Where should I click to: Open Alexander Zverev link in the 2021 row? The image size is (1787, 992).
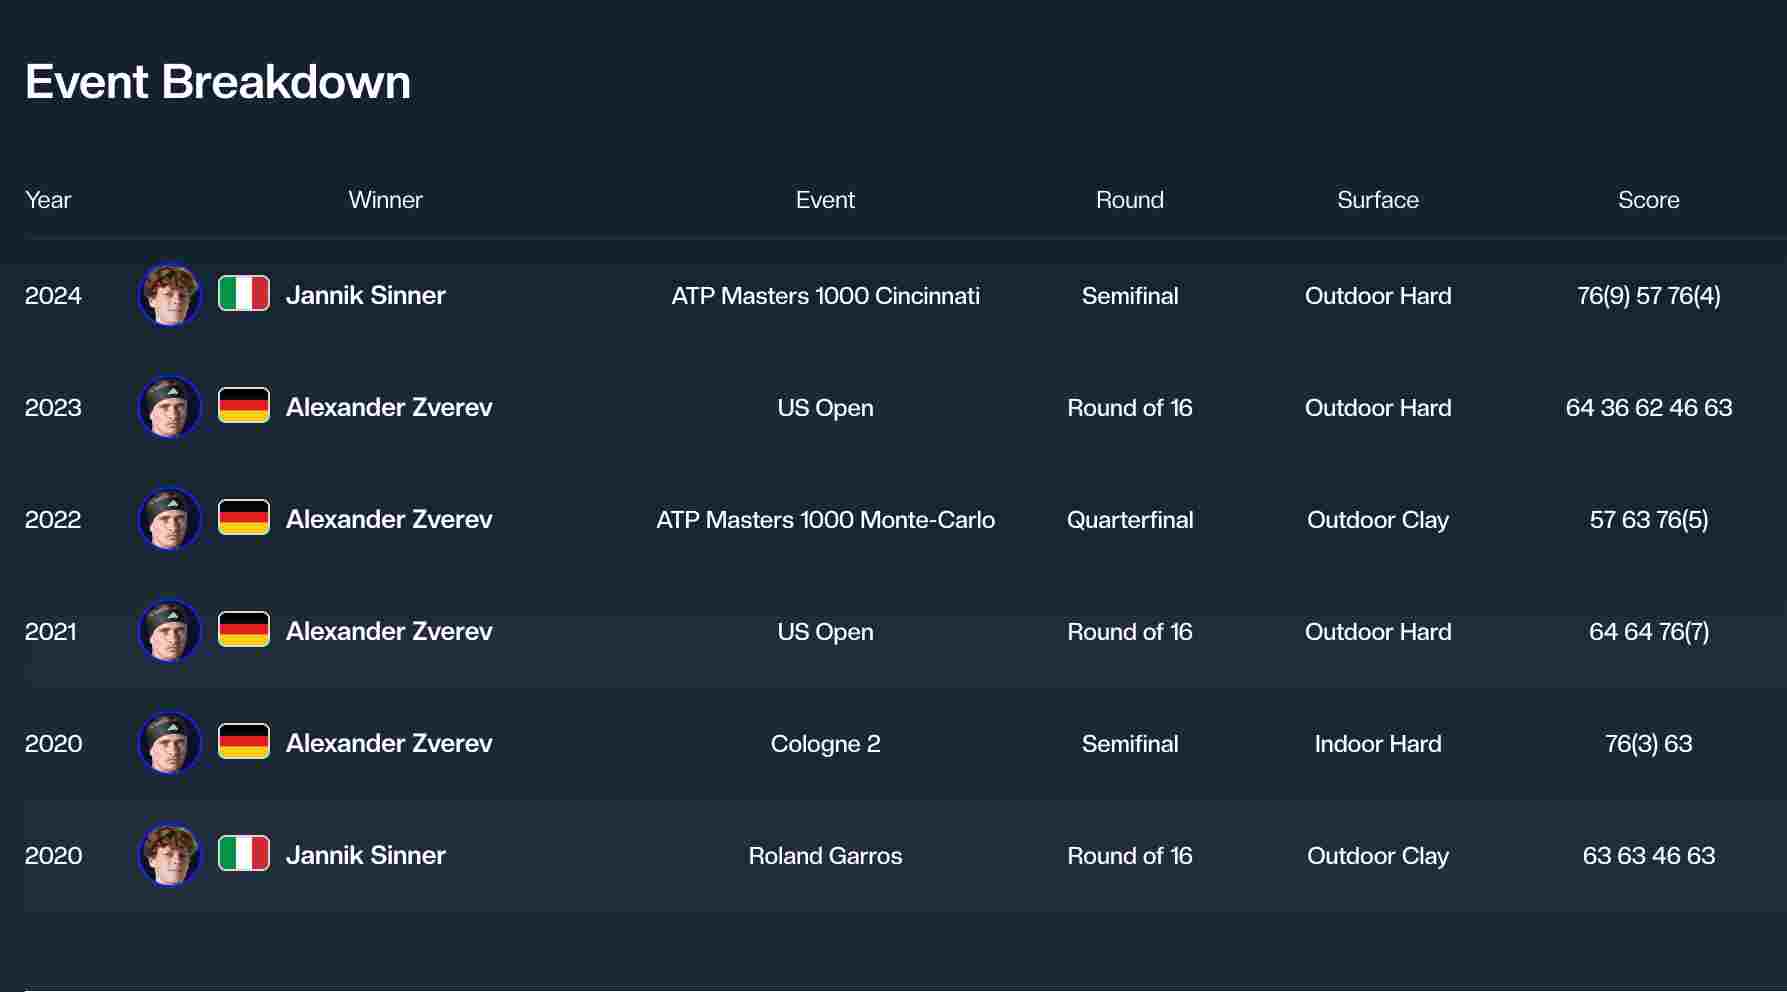click(x=389, y=631)
